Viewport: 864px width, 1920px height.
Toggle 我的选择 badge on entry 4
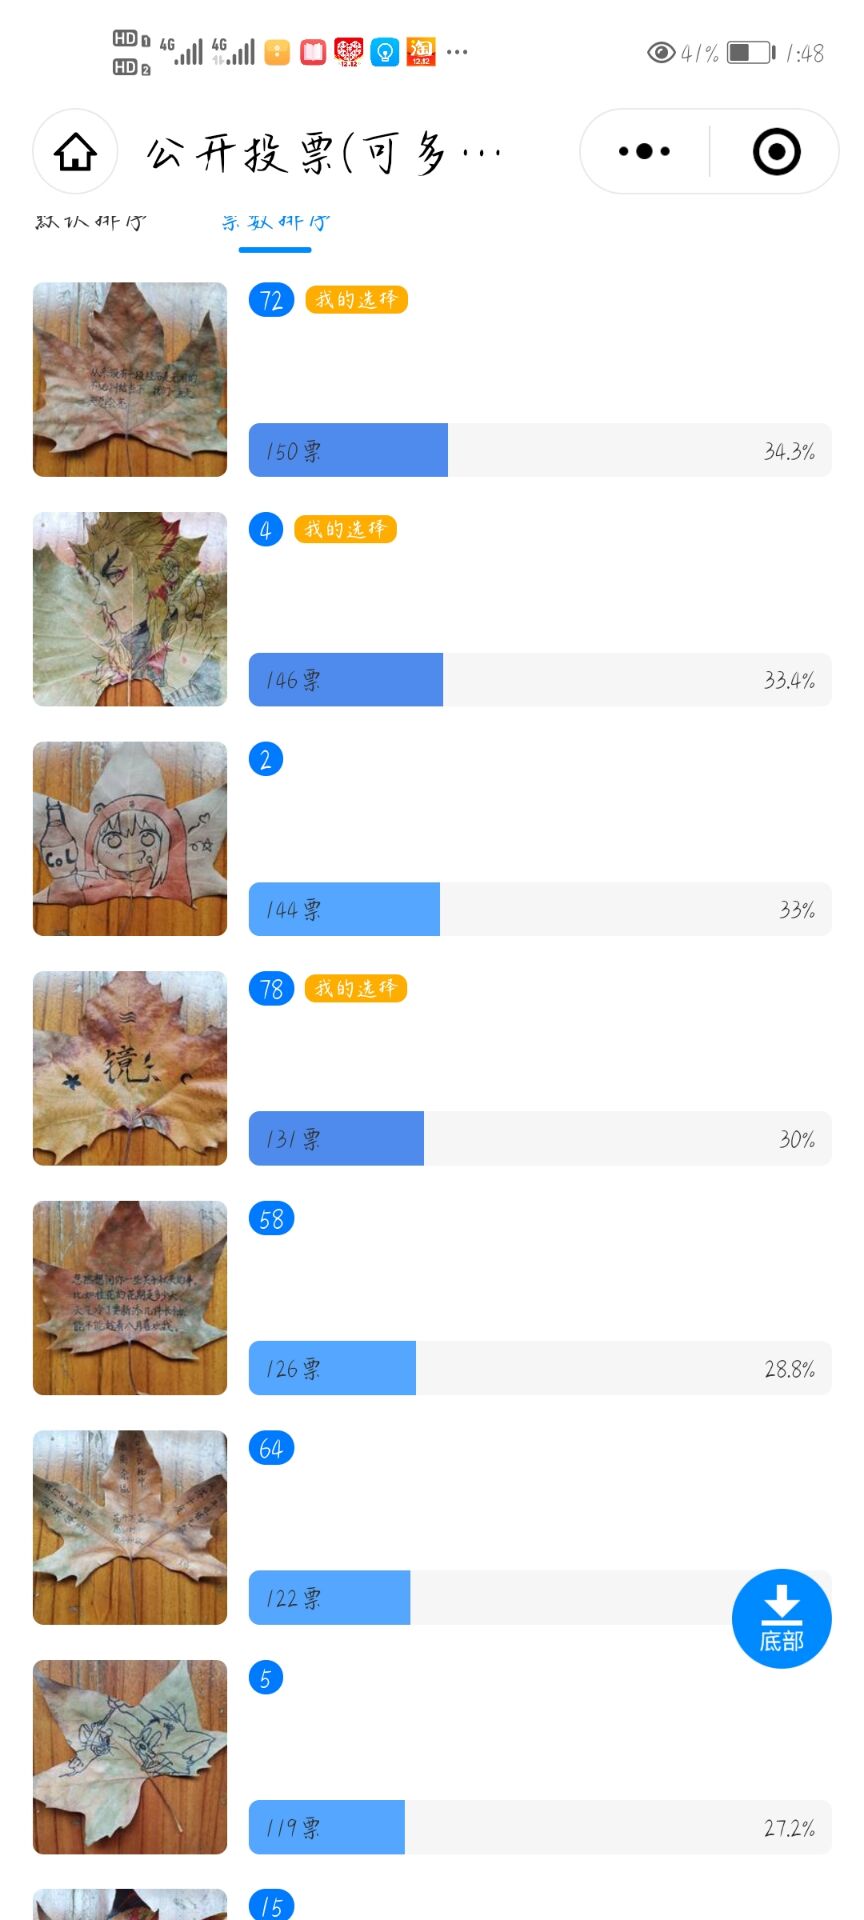[x=345, y=529]
